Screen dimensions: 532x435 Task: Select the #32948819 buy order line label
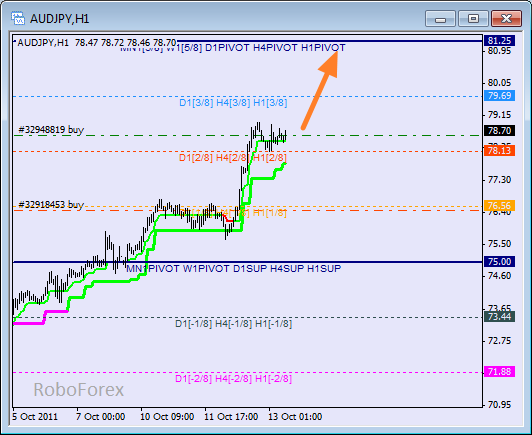click(51, 130)
